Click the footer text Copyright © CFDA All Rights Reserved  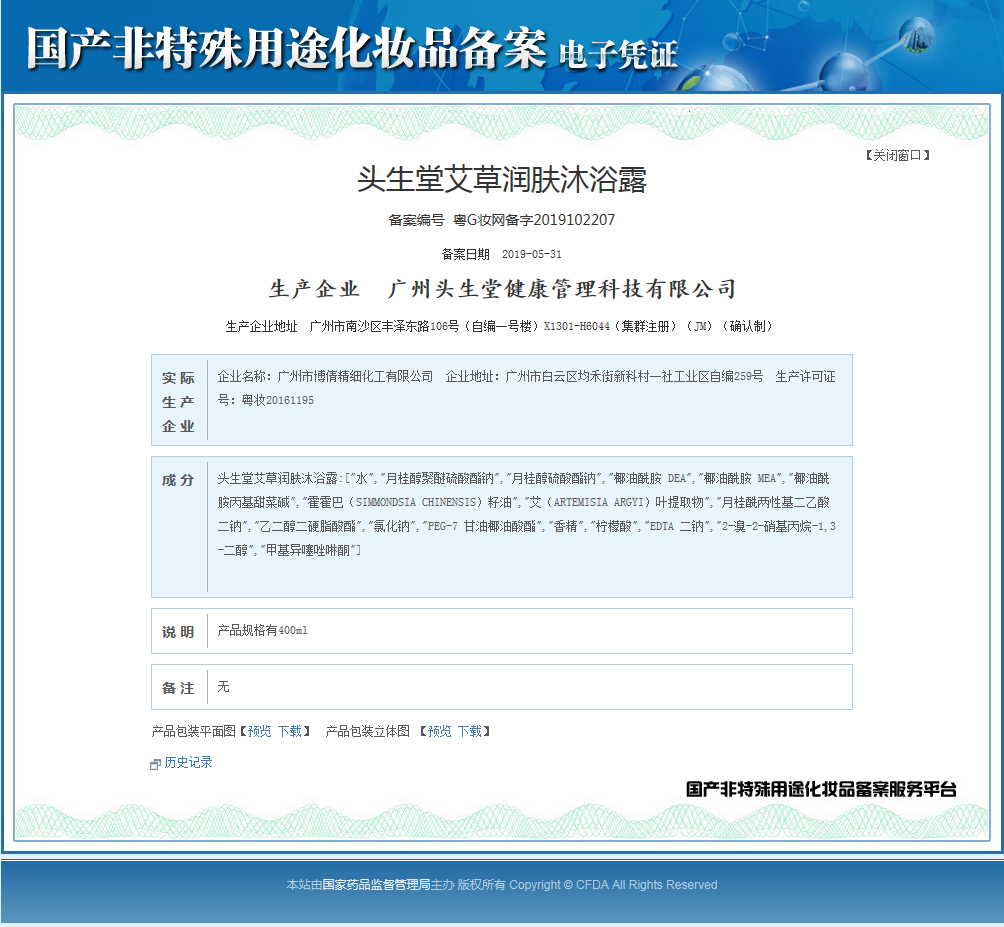pyautogui.click(x=613, y=885)
